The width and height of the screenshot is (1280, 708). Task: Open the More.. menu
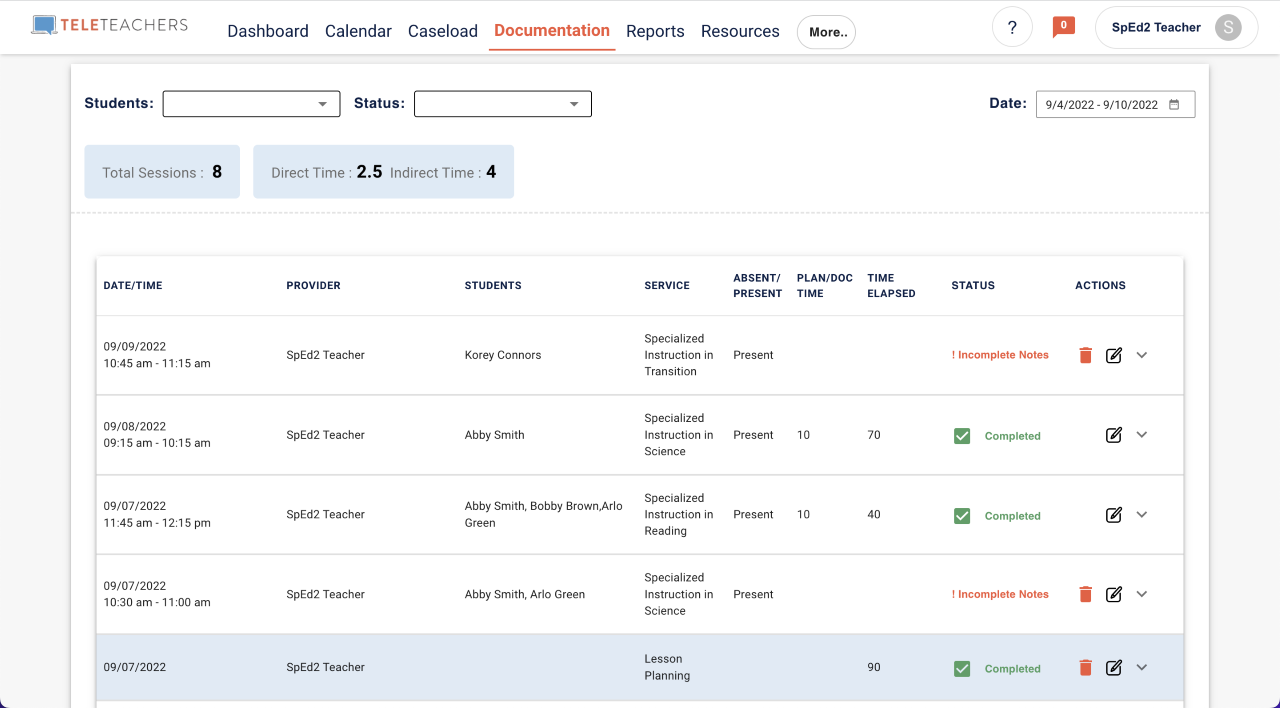point(826,32)
